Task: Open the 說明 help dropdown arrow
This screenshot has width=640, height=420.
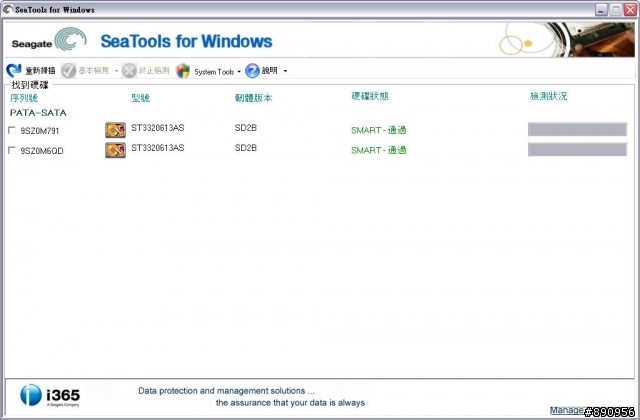Action: [x=285, y=71]
